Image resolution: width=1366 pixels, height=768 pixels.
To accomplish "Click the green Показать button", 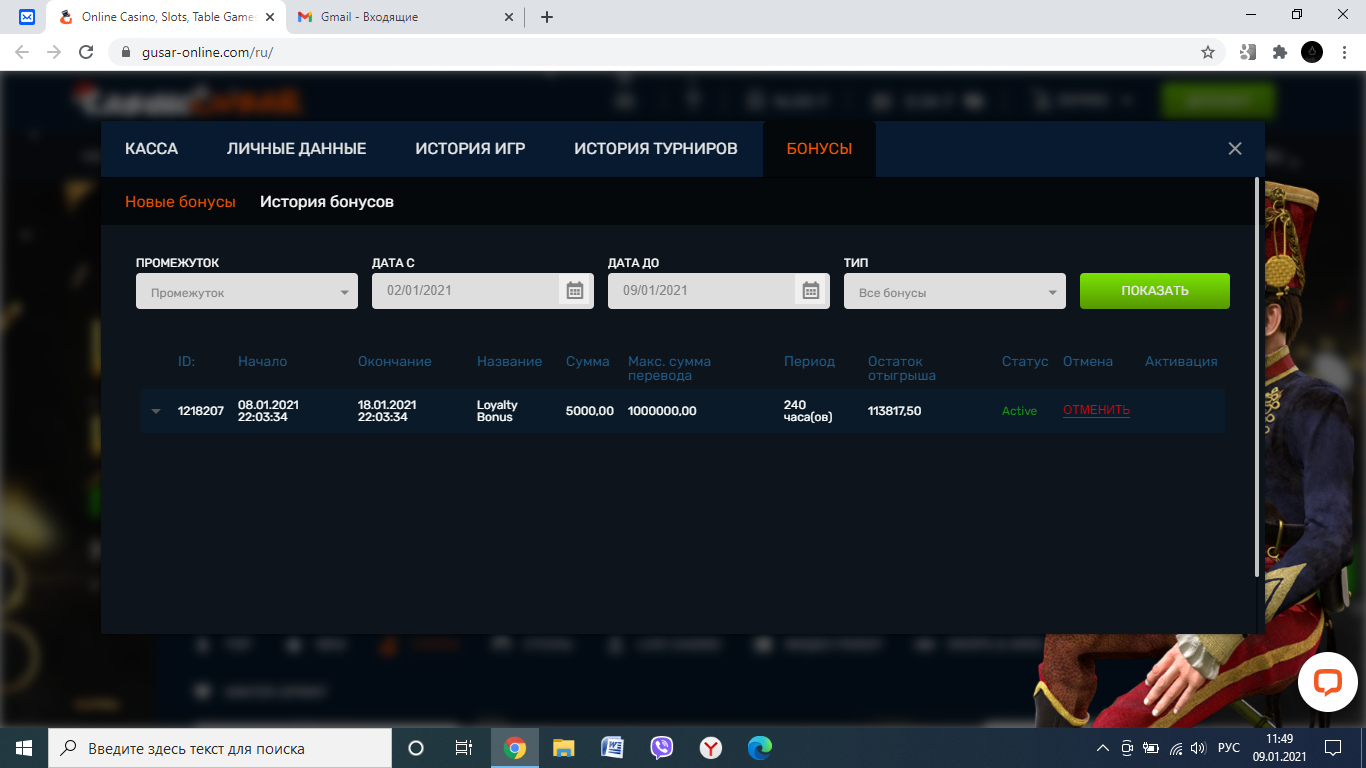I will point(1155,291).
